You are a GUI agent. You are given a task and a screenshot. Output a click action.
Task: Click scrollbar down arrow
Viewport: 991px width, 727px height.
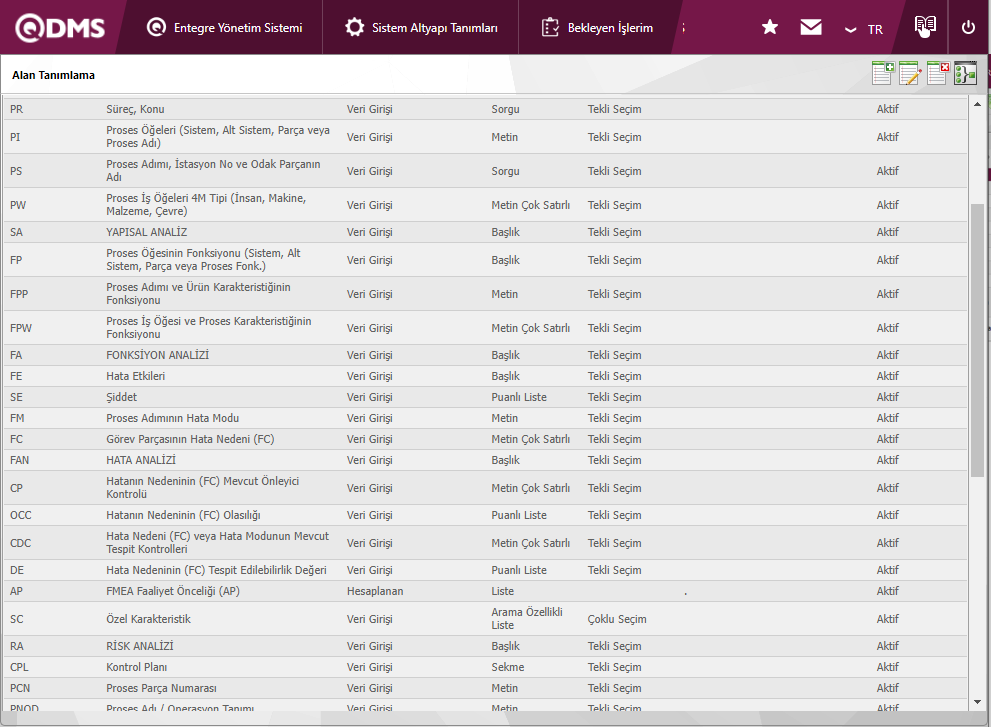point(977,702)
